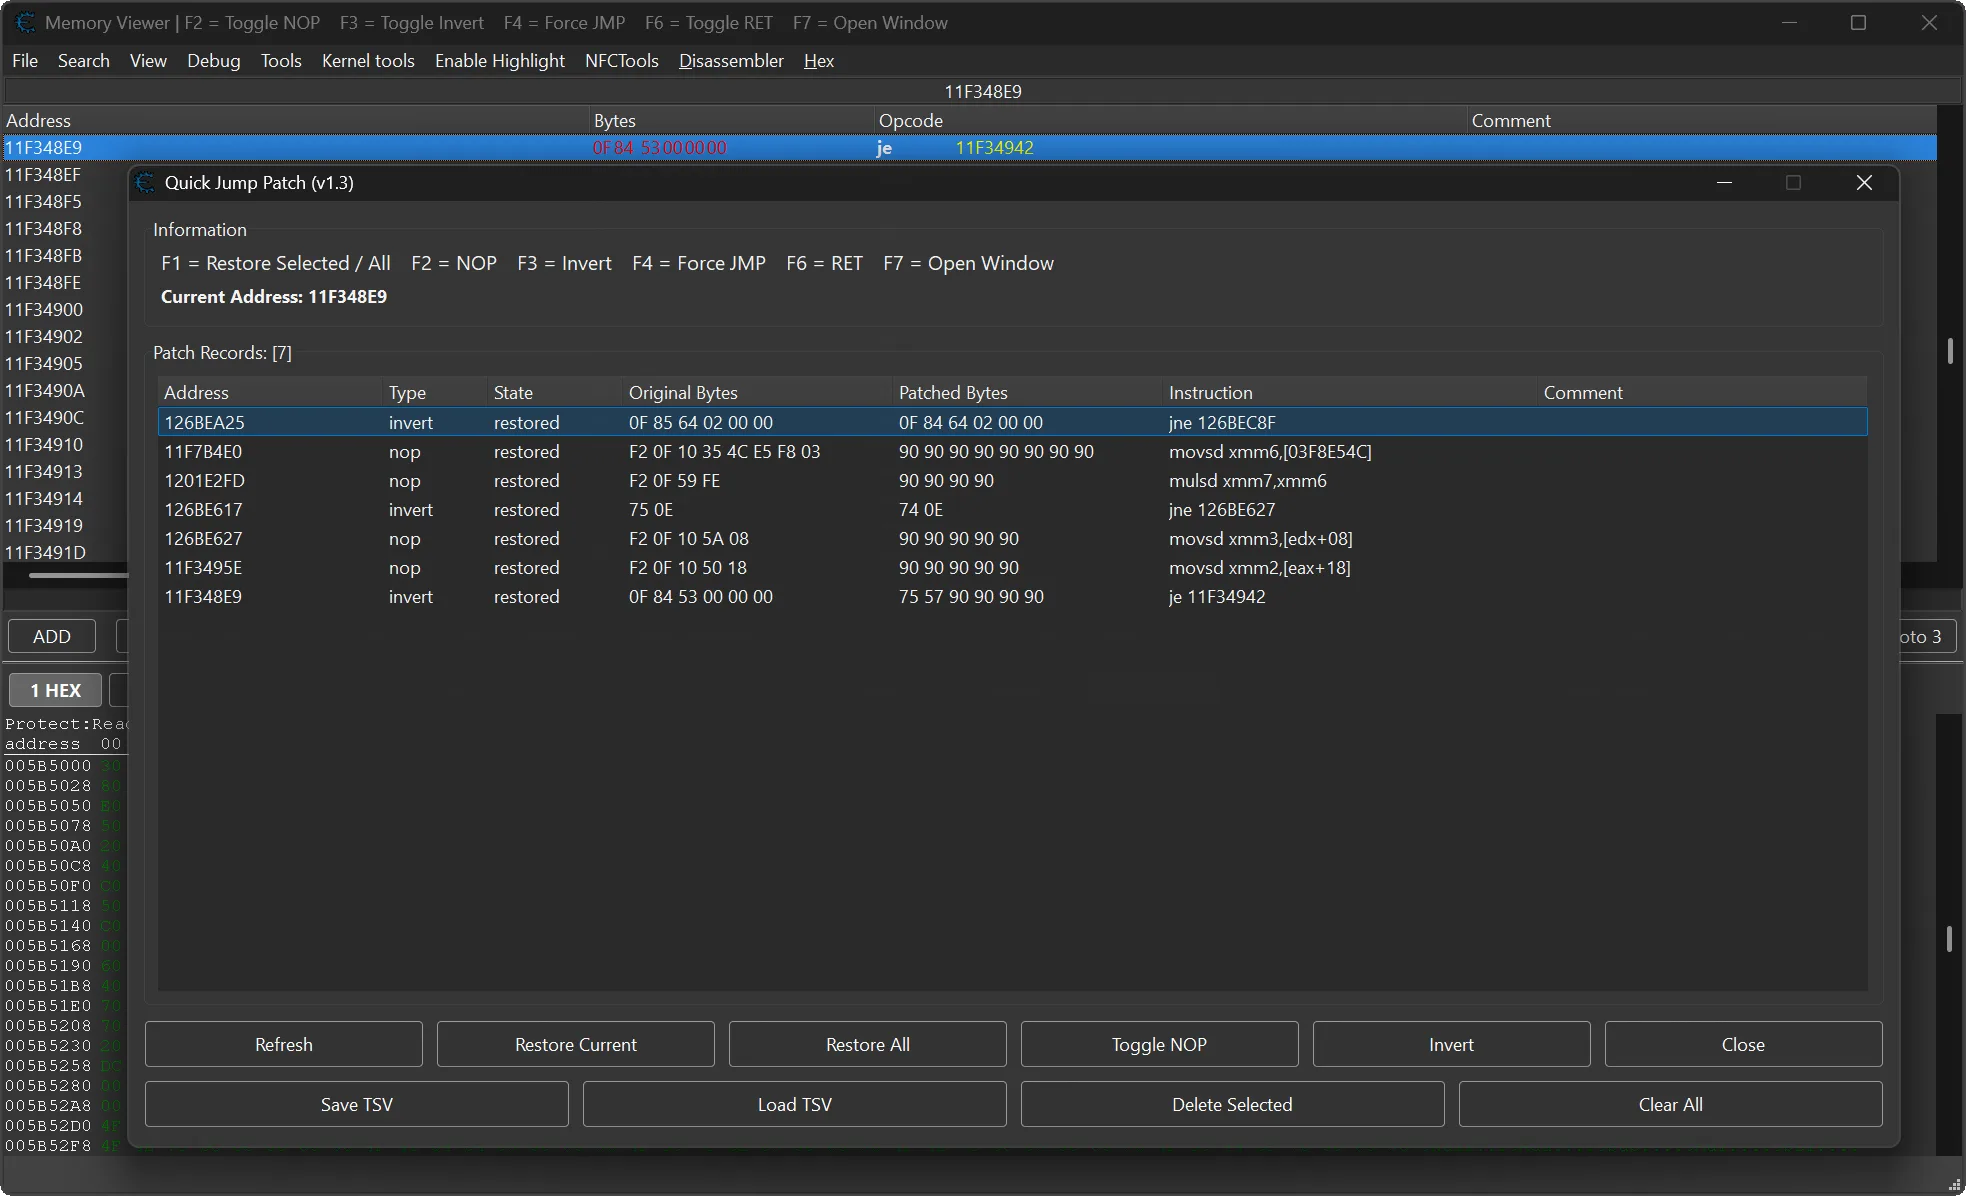Open the Enable Highlight menu
This screenshot has width=1966, height=1196.
pyautogui.click(x=500, y=60)
